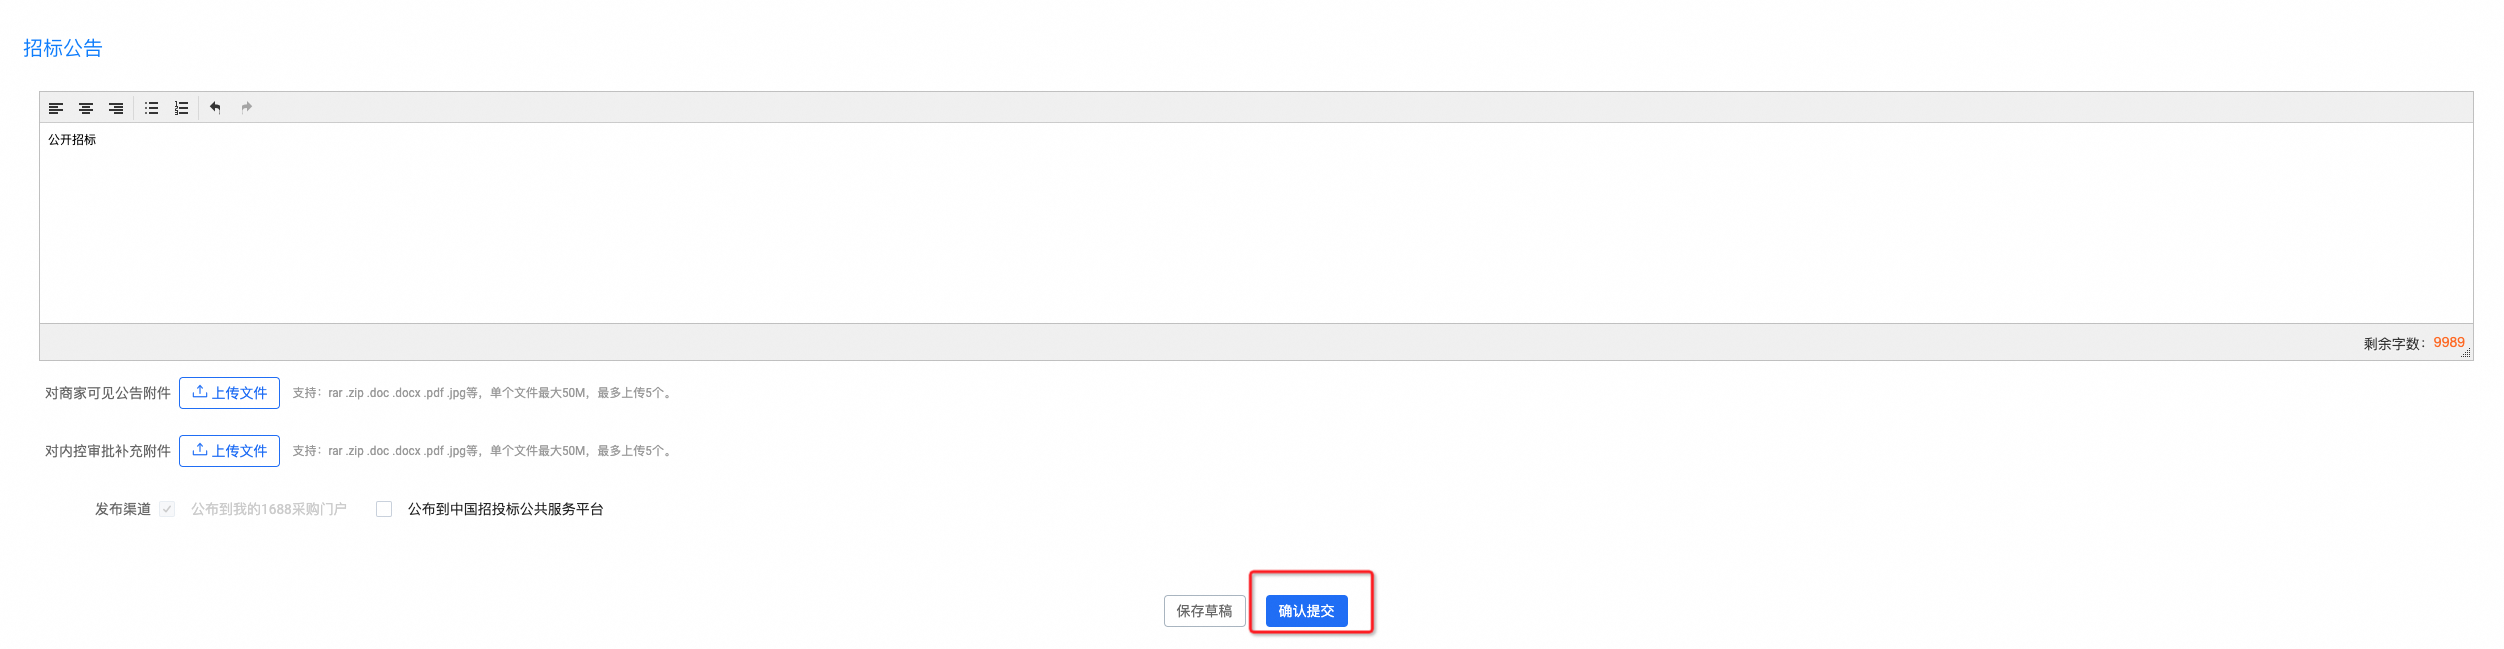
Task: Click the 公开招标 text in the editor
Action: coord(72,140)
